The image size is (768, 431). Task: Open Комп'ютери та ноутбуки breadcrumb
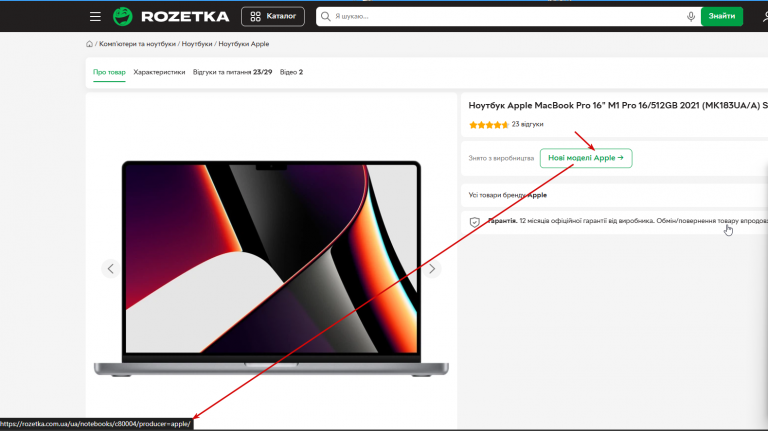137,44
